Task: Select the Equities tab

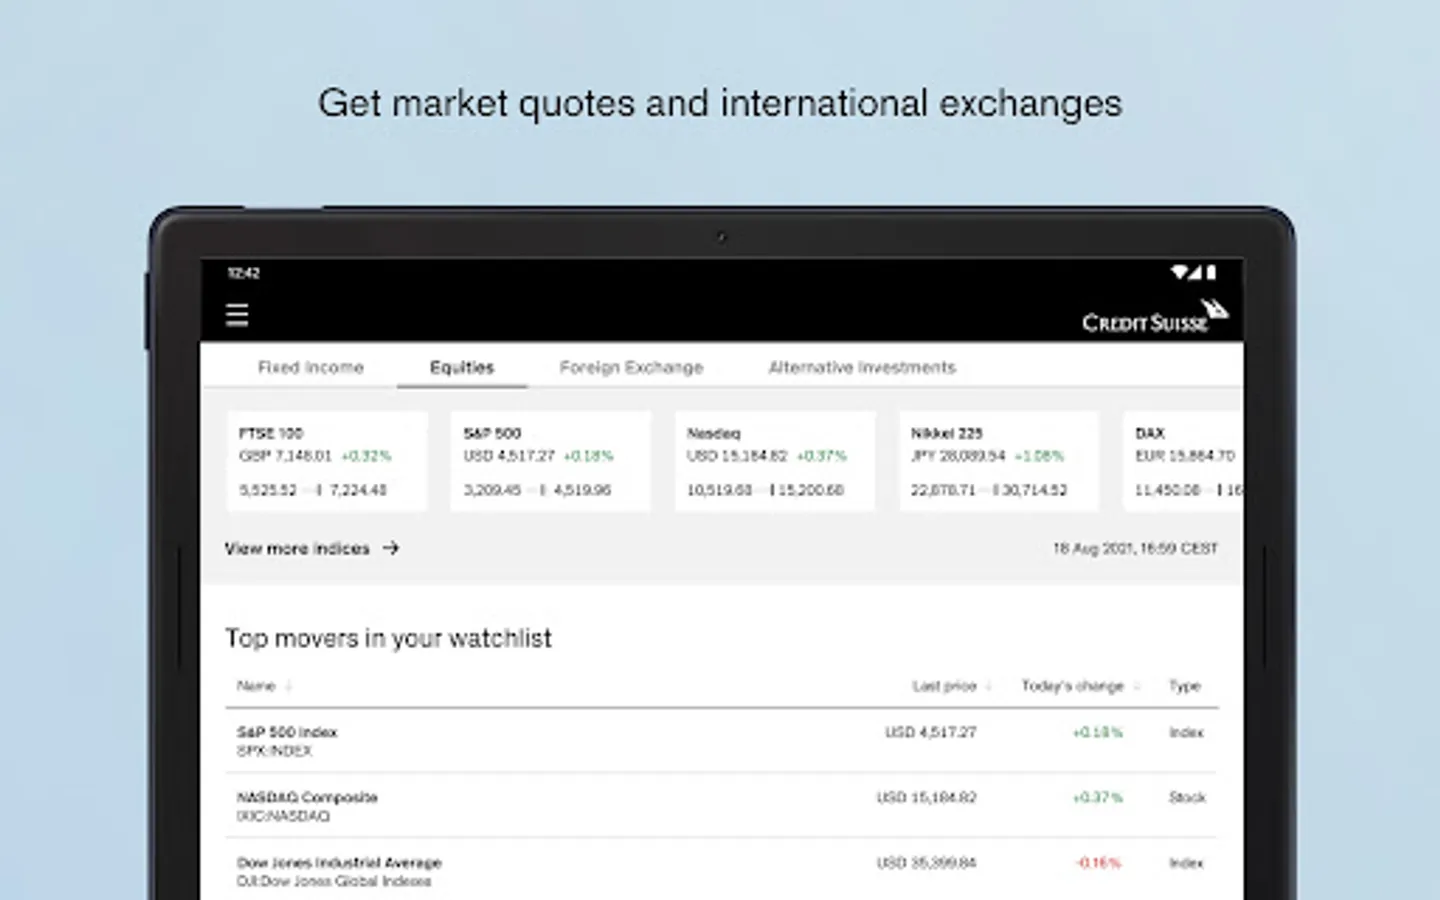Action: pos(462,367)
